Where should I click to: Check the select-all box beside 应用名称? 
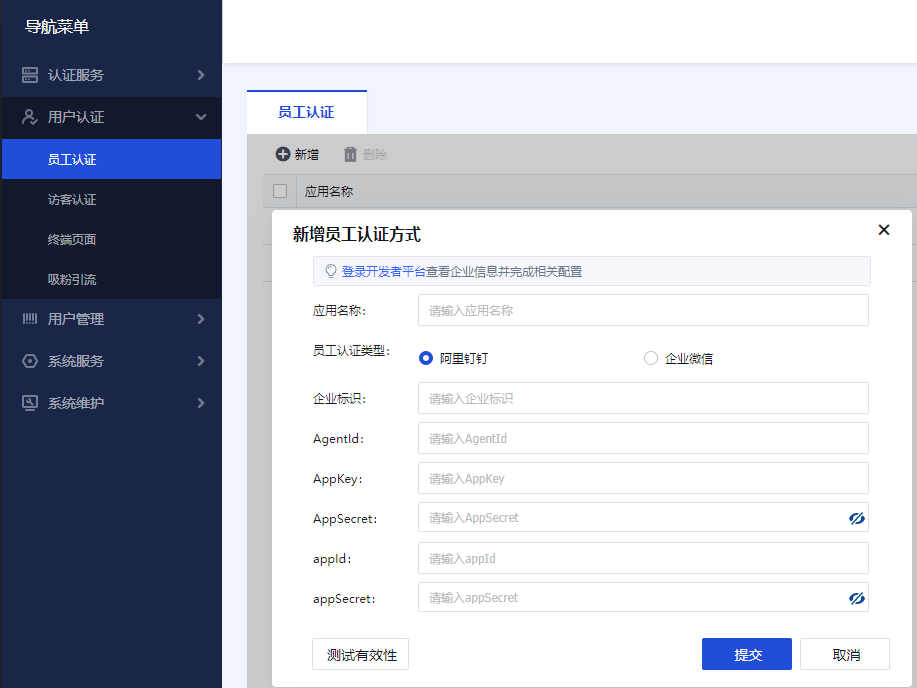click(280, 191)
